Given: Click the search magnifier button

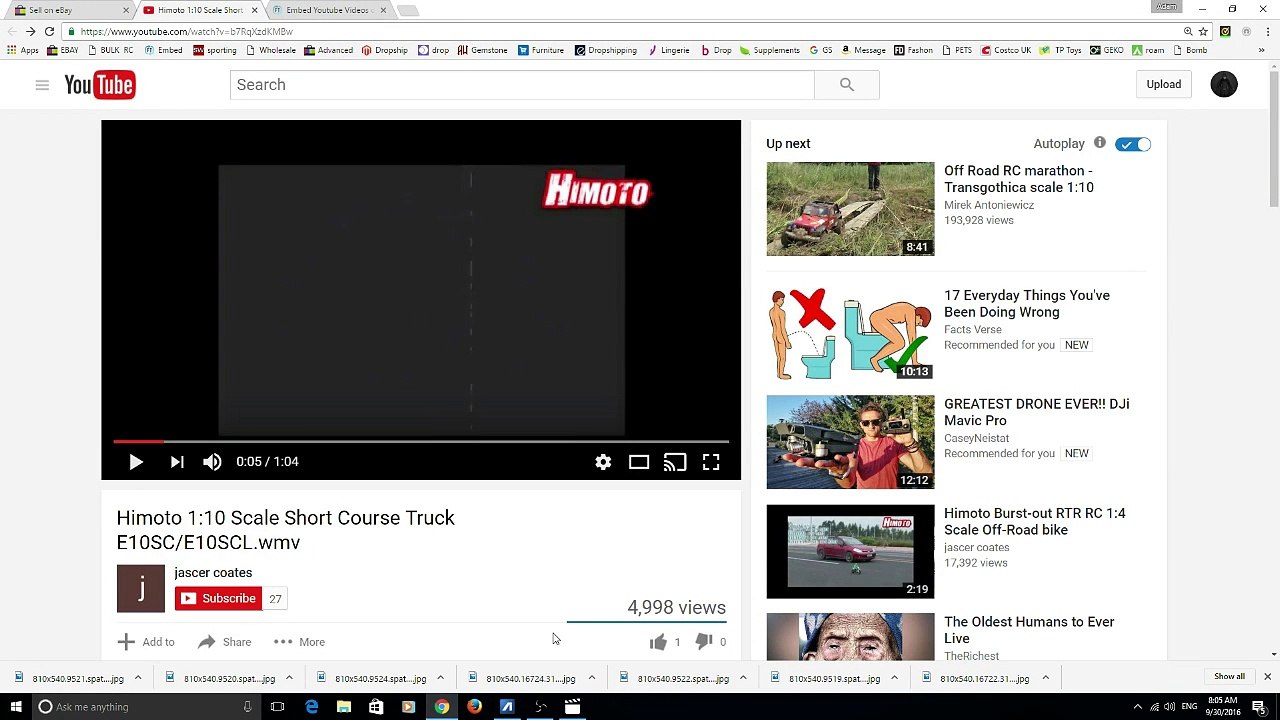Looking at the screenshot, I should (x=847, y=85).
